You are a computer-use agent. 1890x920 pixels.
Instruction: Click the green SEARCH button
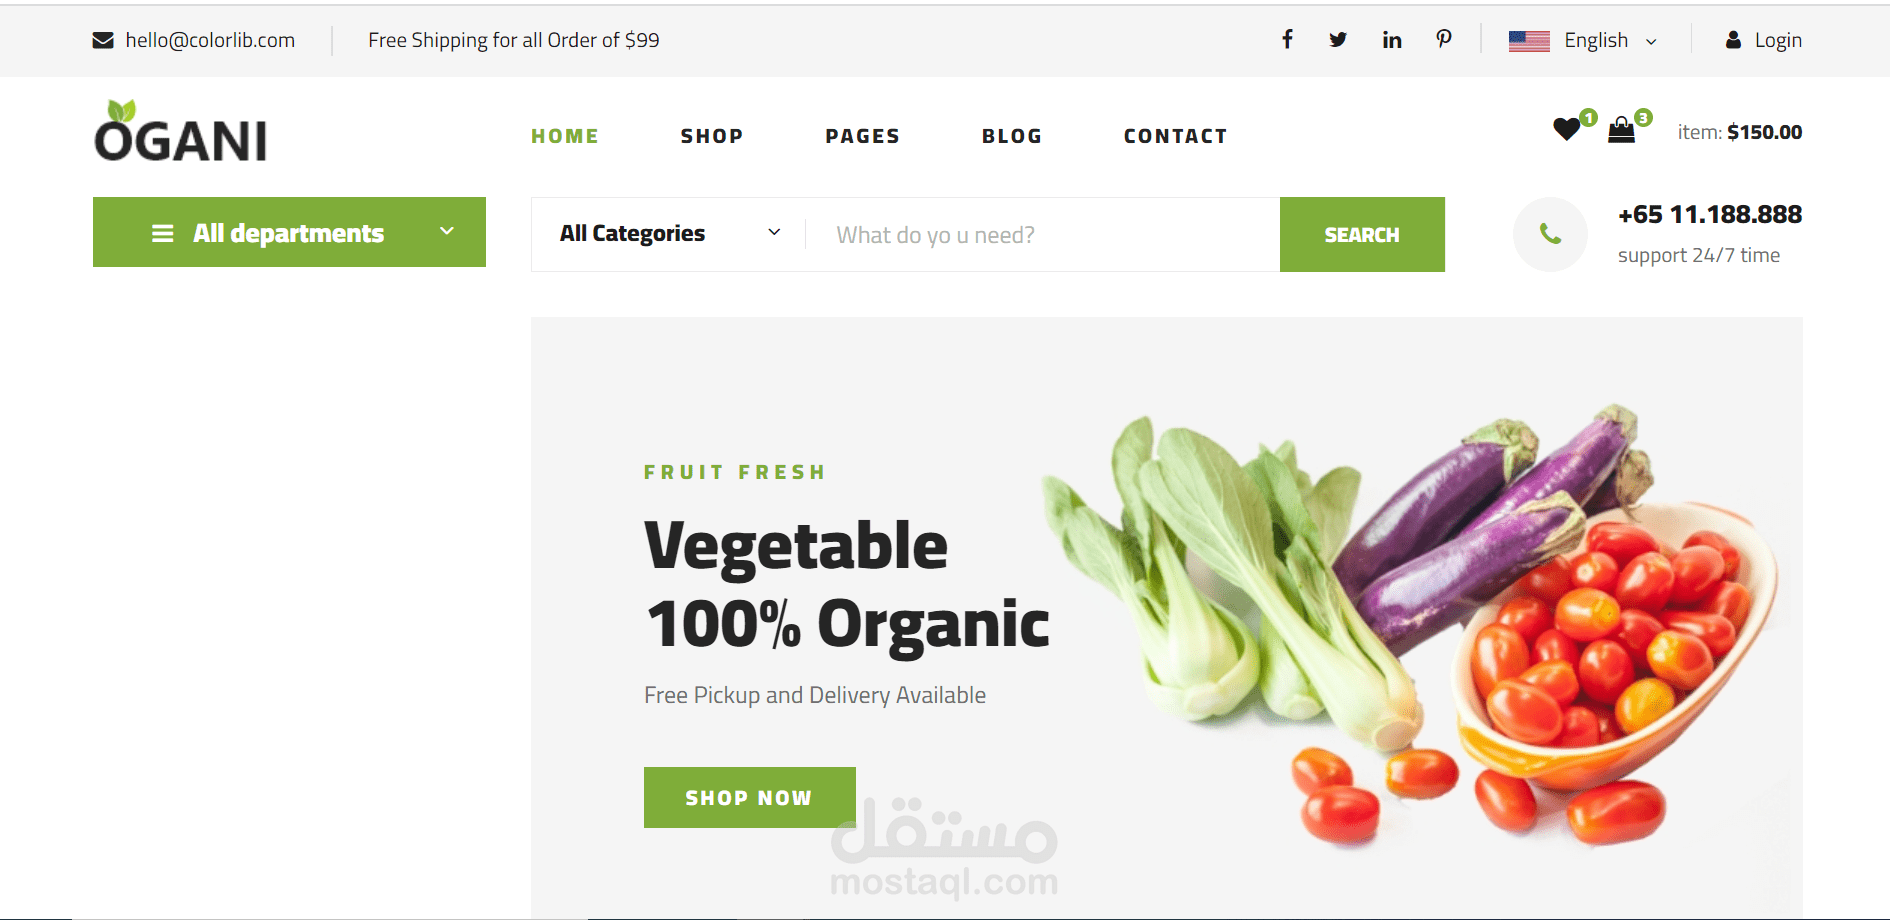(x=1362, y=234)
